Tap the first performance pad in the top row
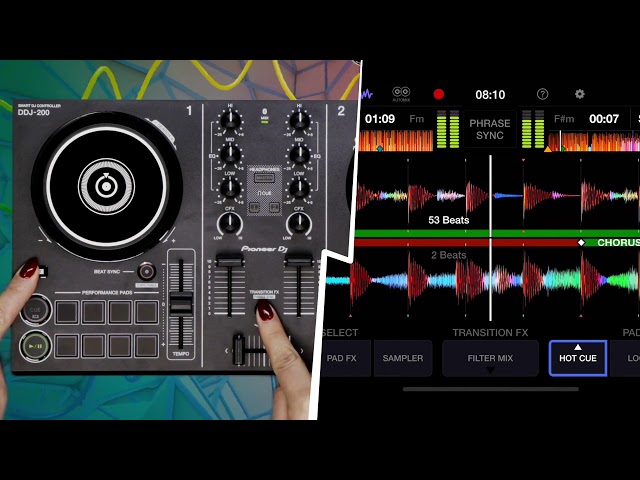Screen dimensions: 640x480 point(67,312)
